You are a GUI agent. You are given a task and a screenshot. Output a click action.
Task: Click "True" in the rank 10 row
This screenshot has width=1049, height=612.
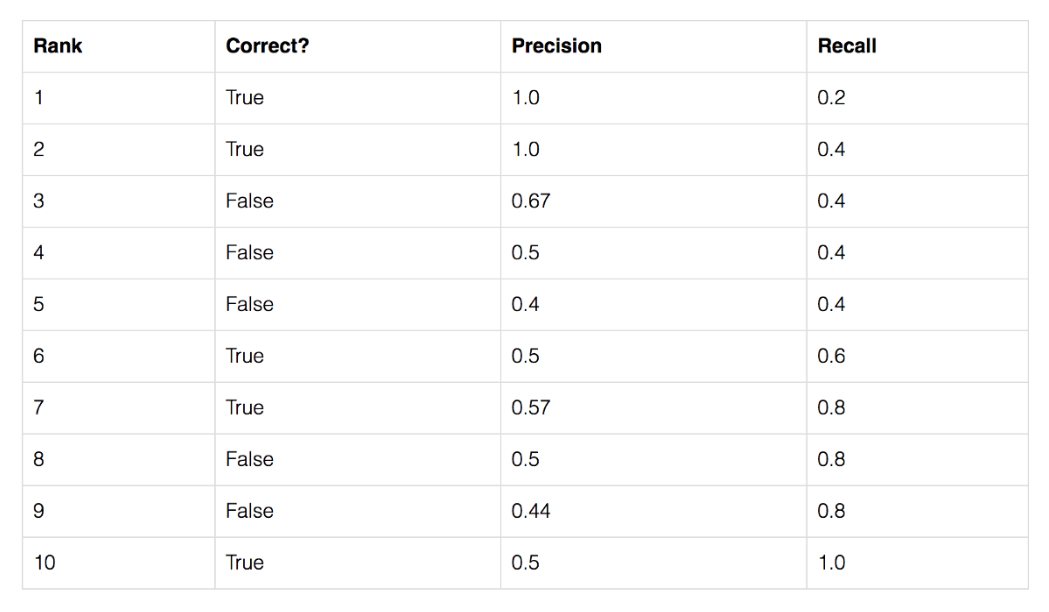point(245,563)
